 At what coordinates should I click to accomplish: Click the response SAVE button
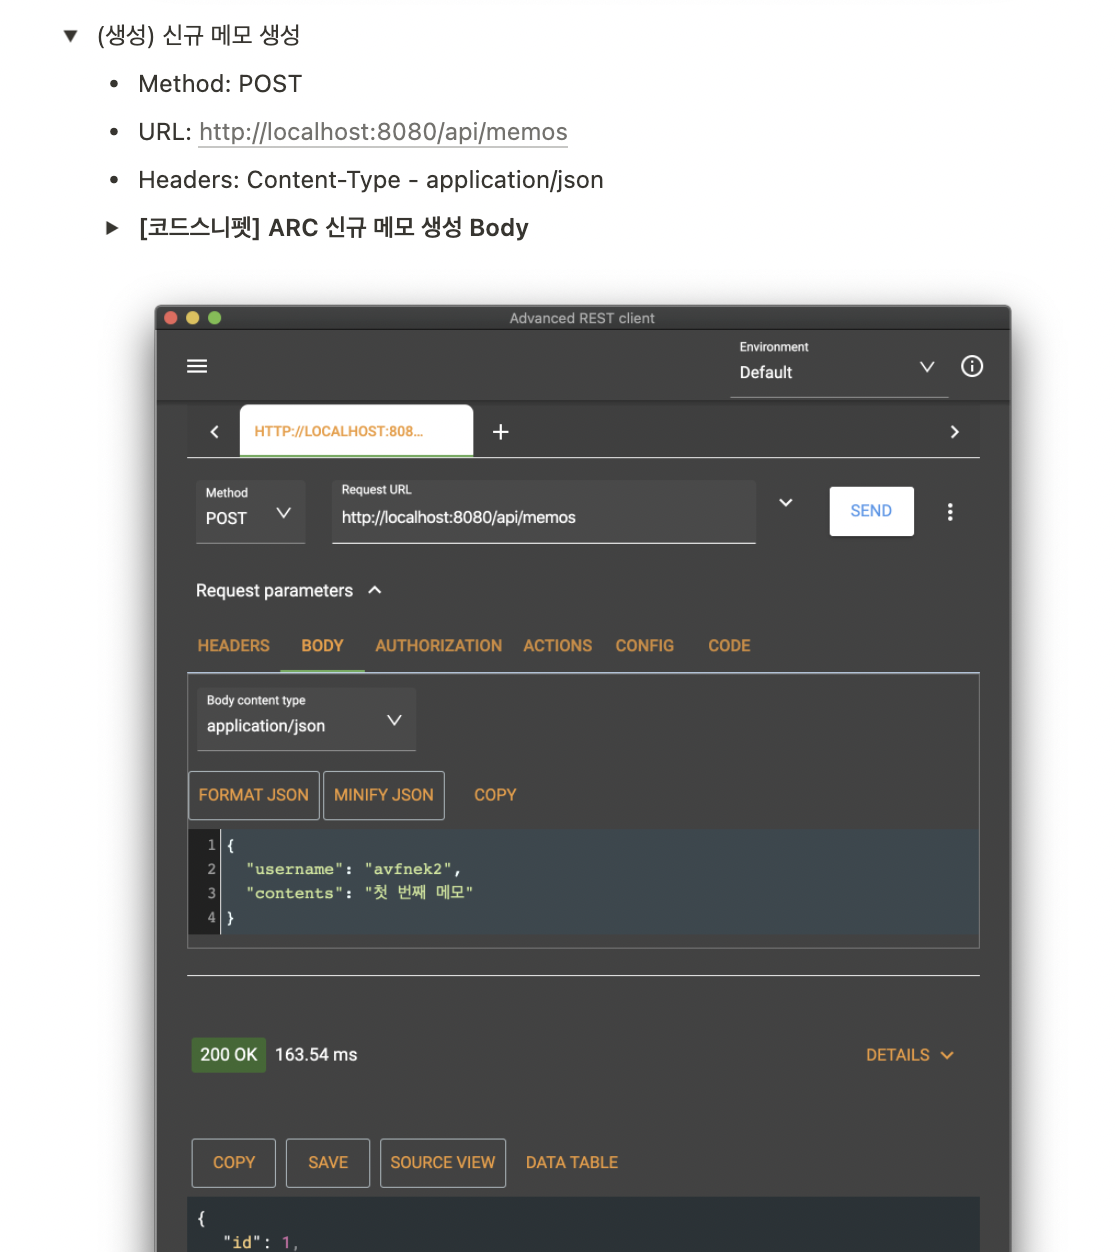click(328, 1163)
